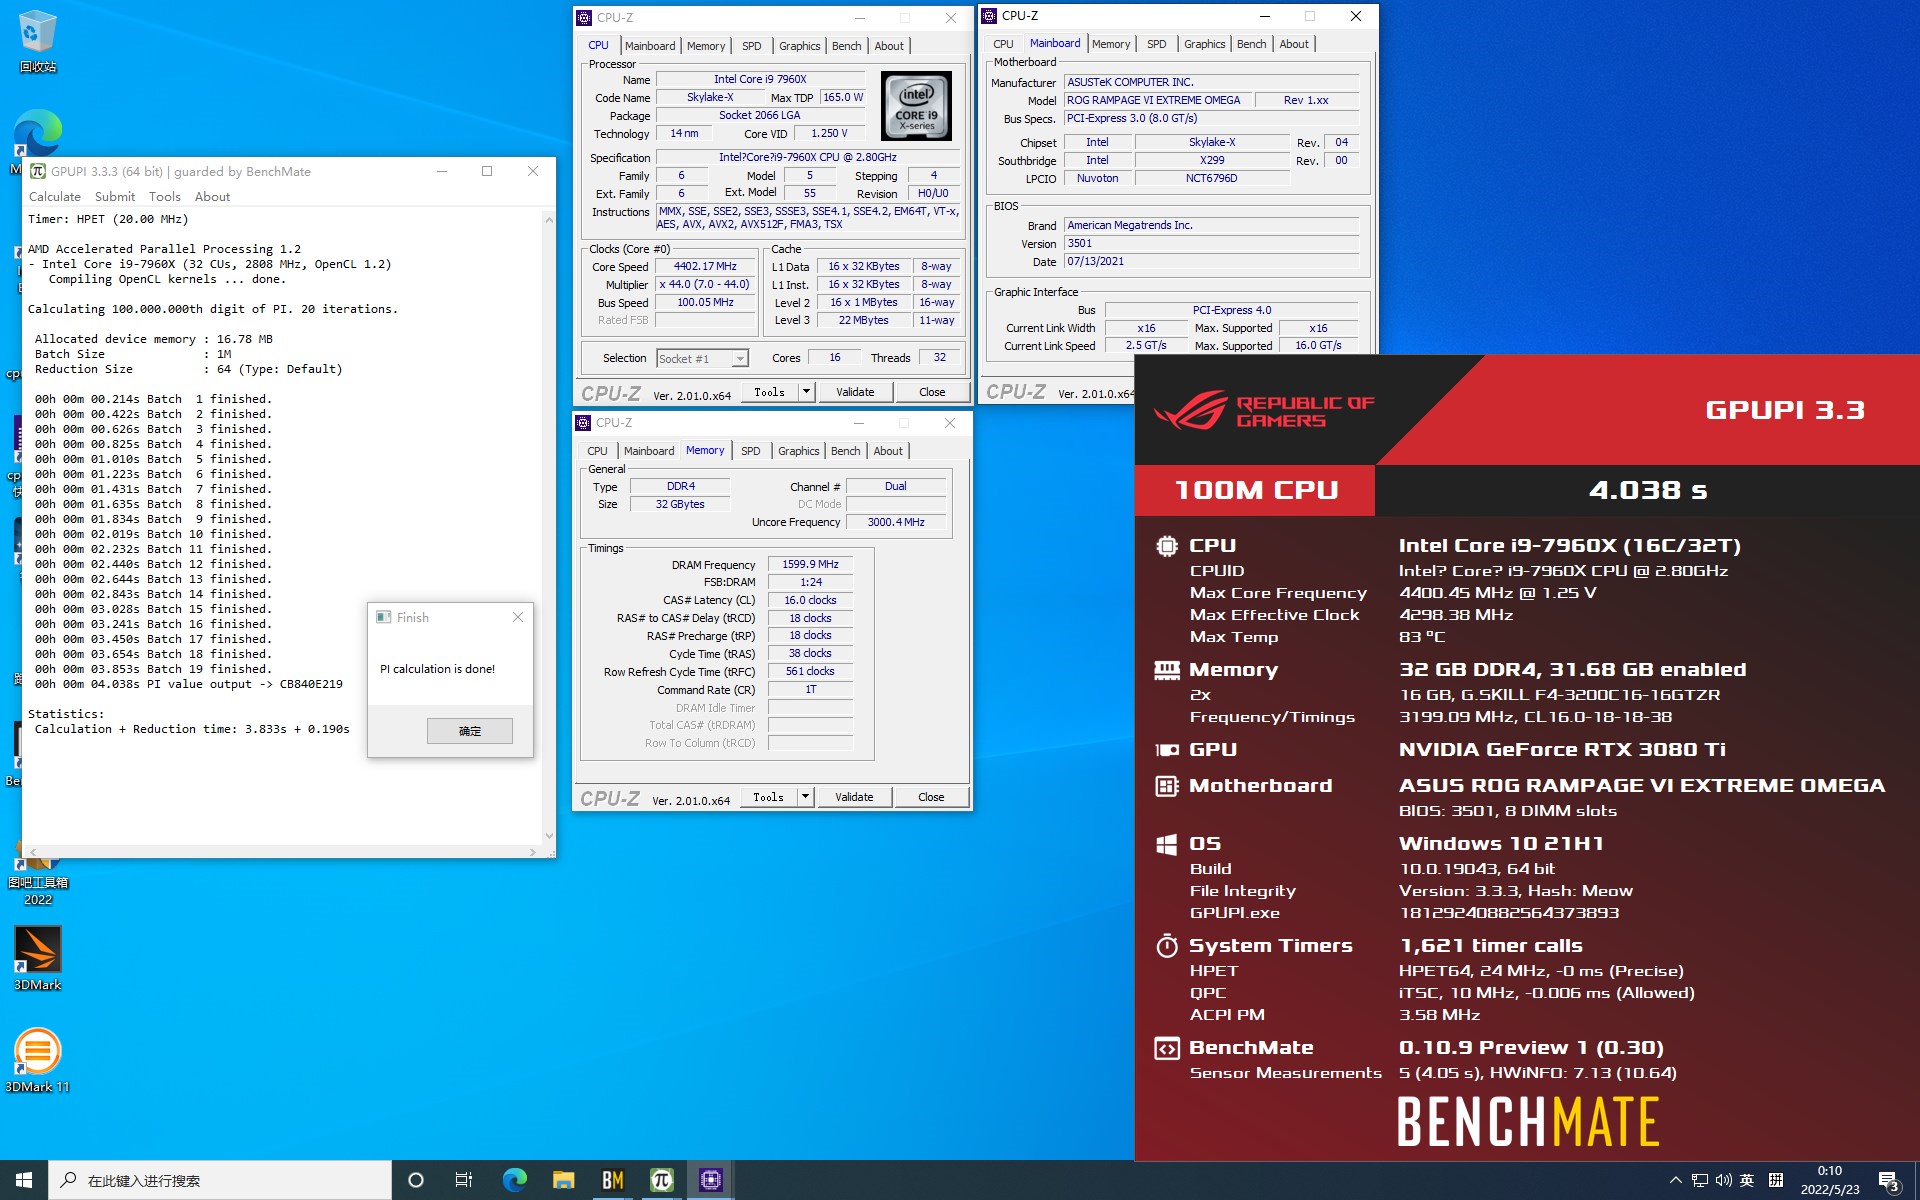Open Tools menu in GPUPI
1920x1200 pixels.
(165, 197)
